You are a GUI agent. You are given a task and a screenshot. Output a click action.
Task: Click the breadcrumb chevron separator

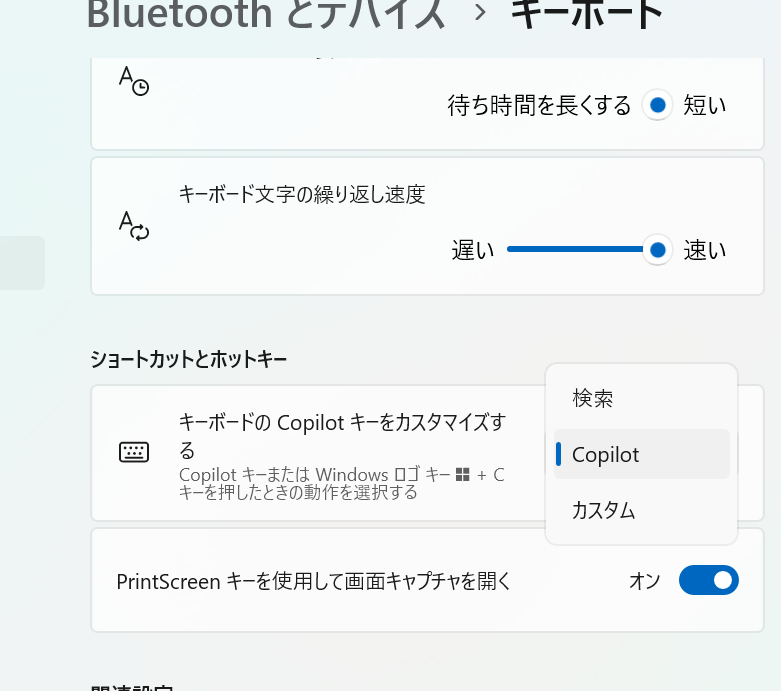pyautogui.click(x=480, y=14)
